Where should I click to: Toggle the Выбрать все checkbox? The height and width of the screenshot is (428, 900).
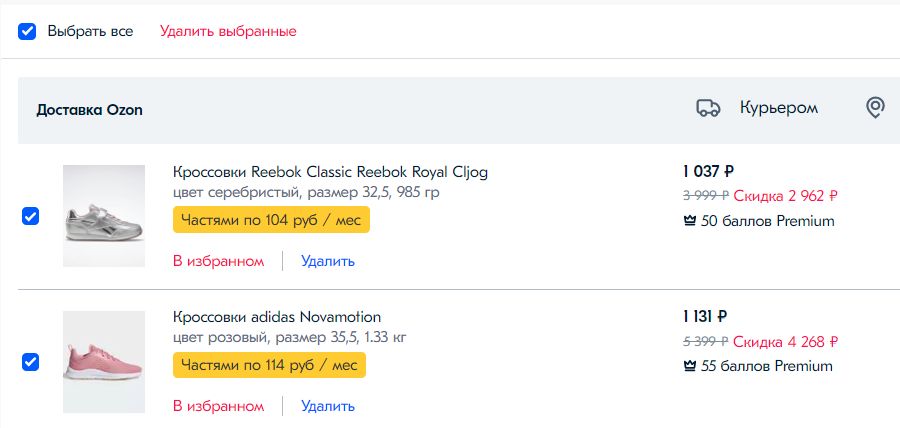tap(27, 31)
